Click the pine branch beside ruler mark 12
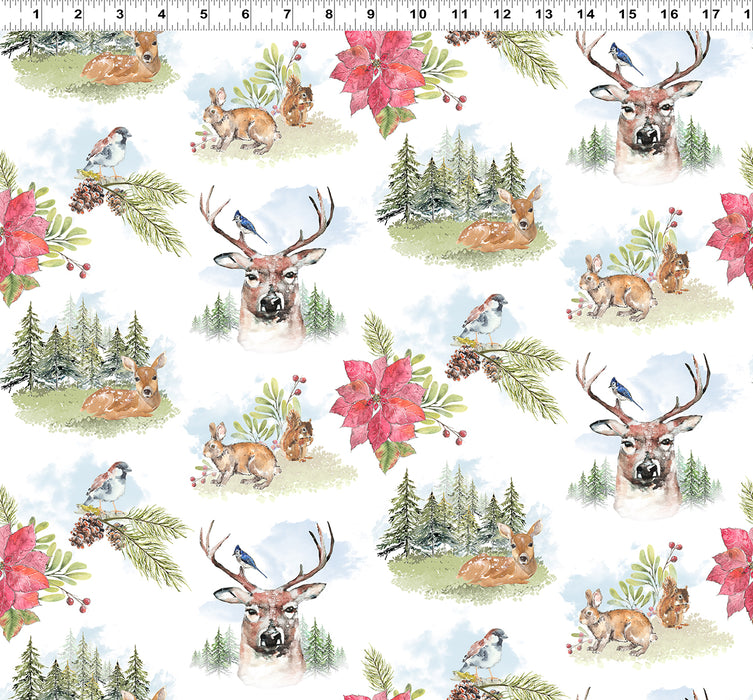This screenshot has width=753, height=700. (528, 55)
